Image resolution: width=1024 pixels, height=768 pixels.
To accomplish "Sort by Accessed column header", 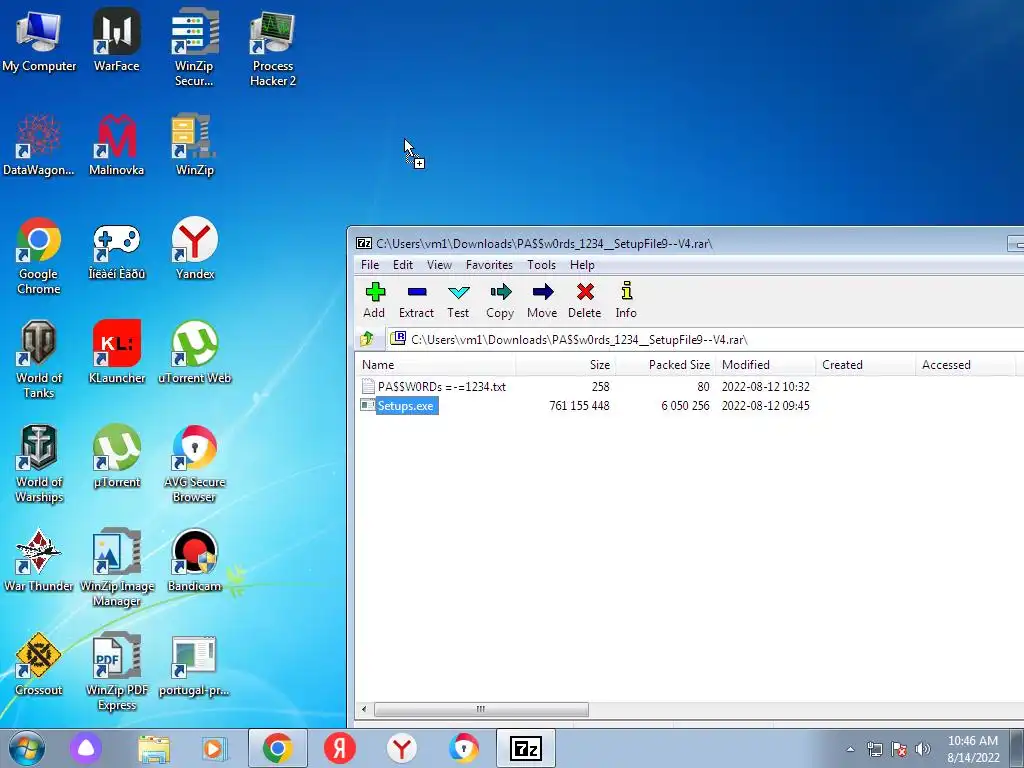I will [x=965, y=365].
